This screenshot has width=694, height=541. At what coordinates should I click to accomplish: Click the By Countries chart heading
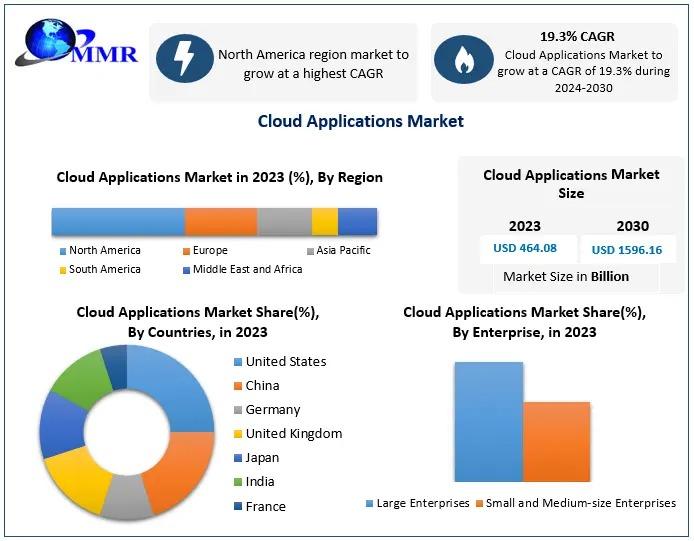198,322
